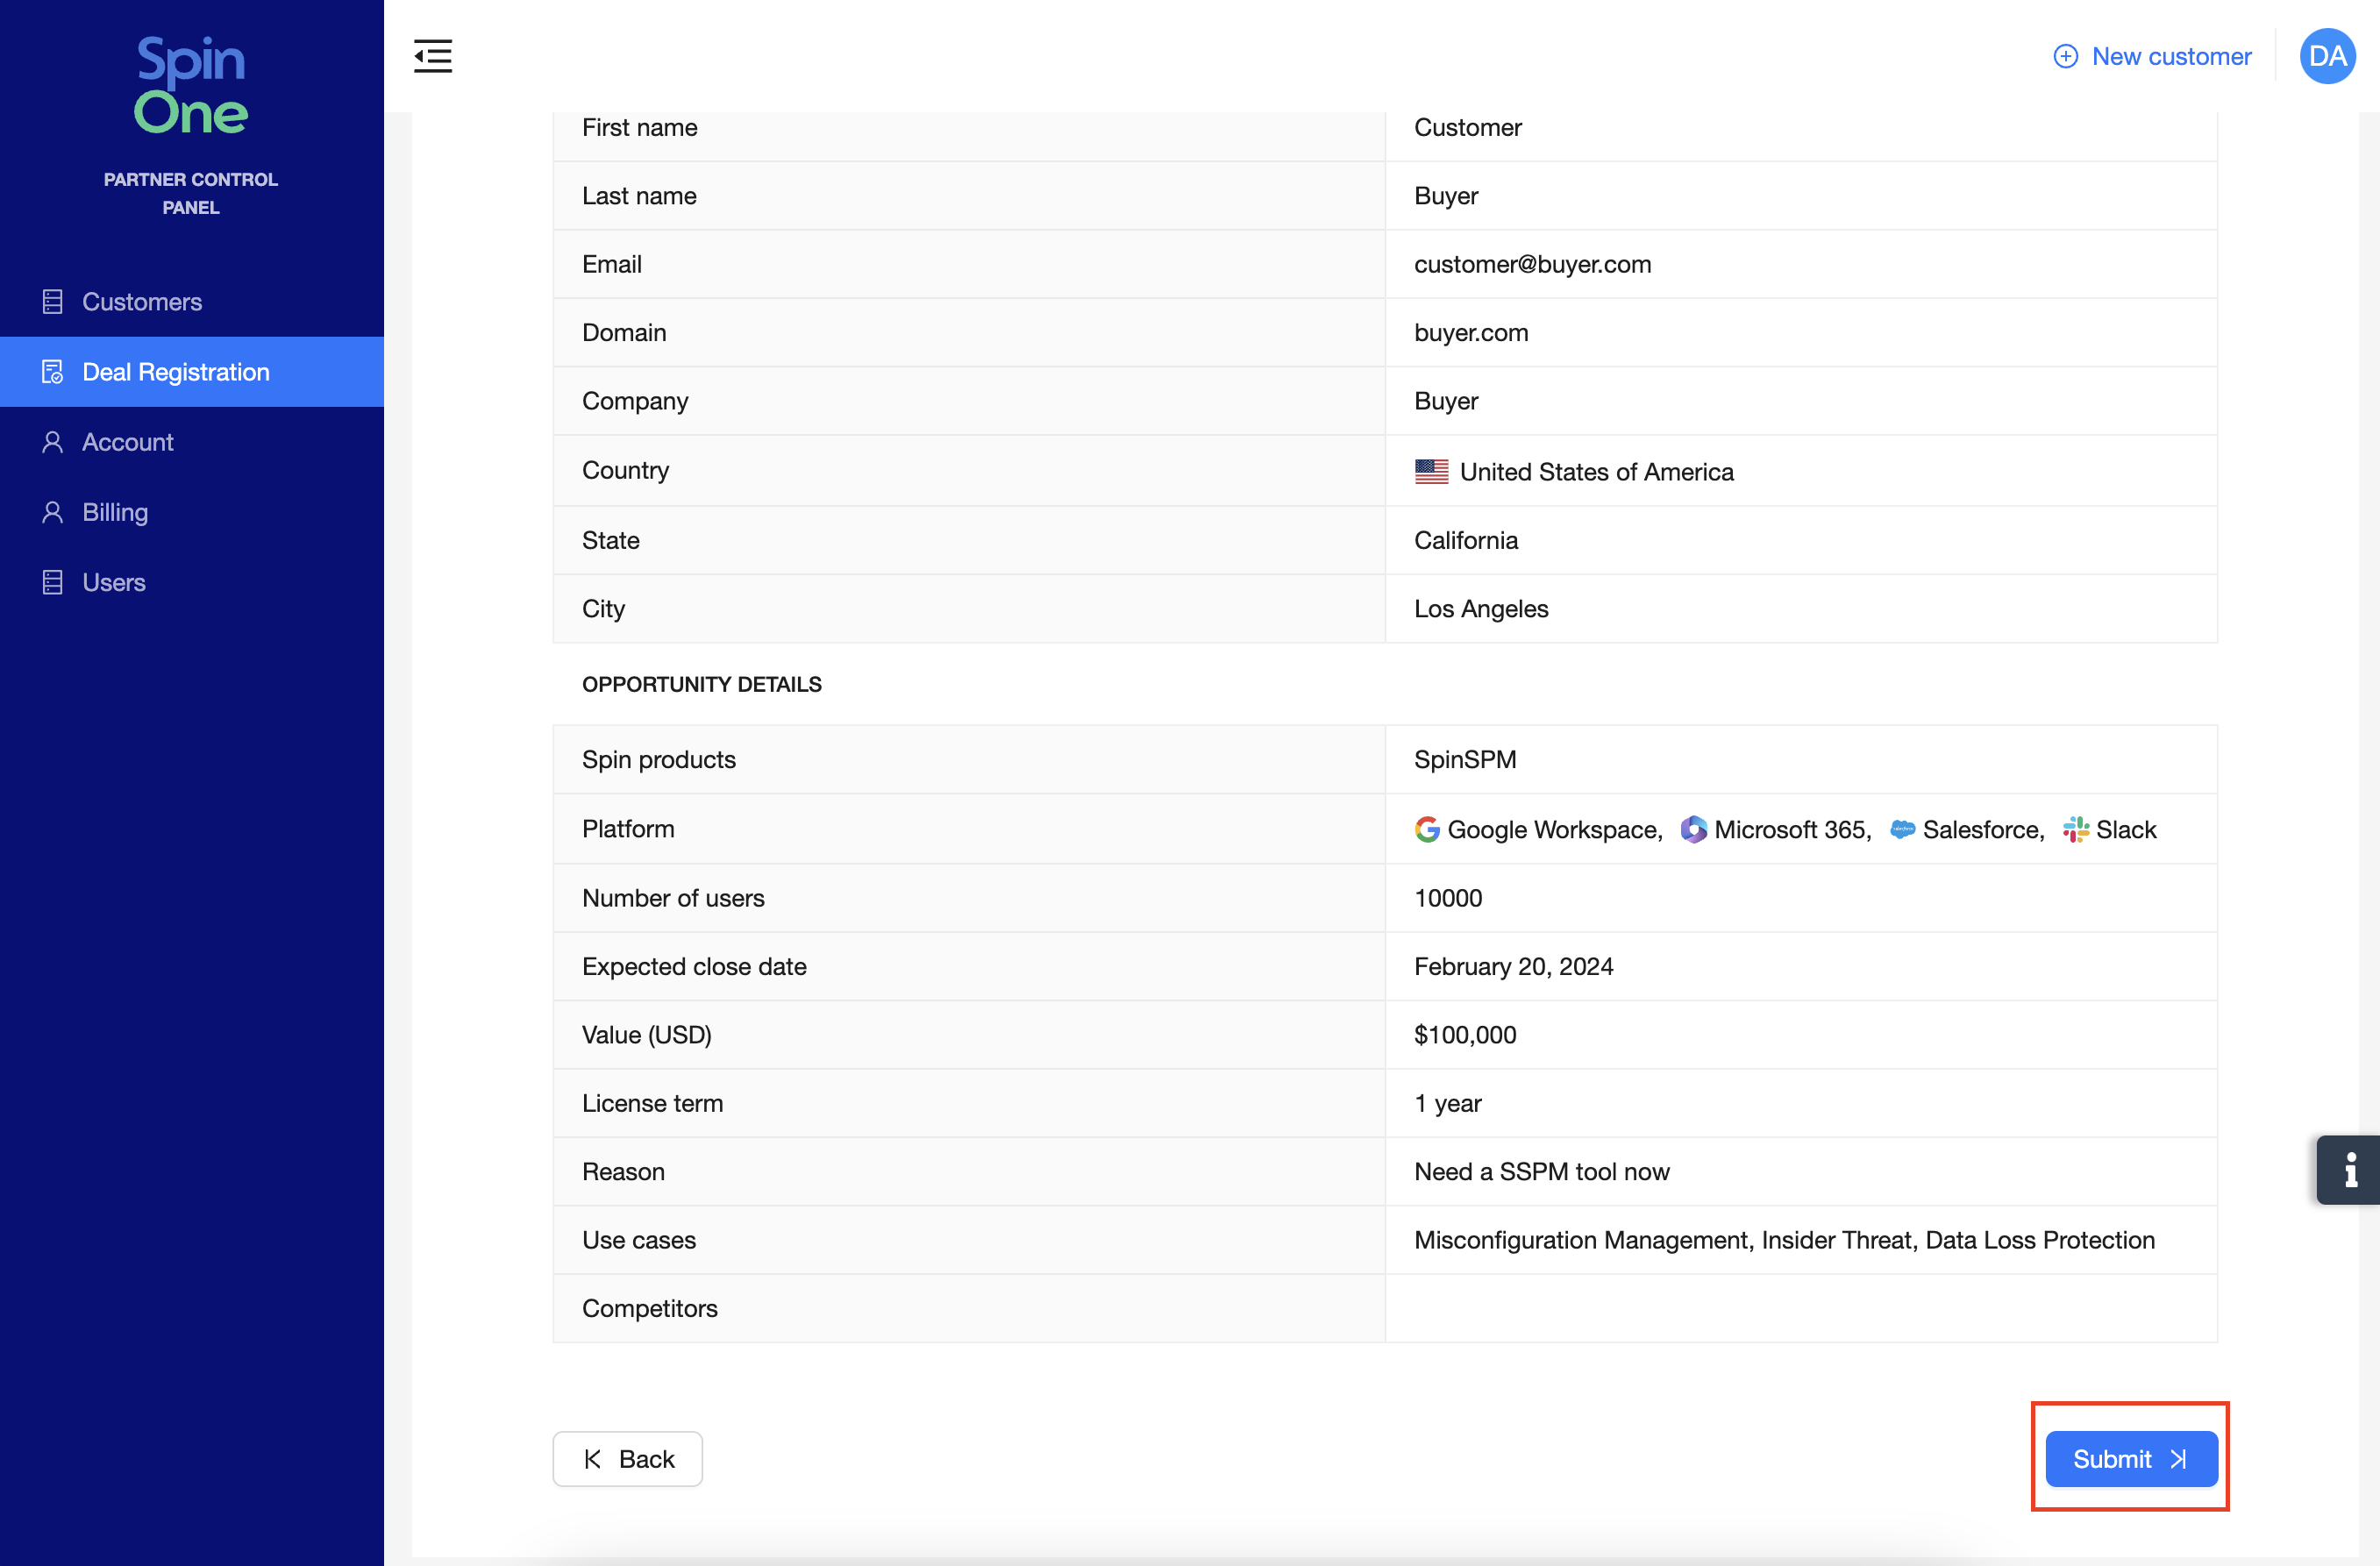
Task: Click the License term label
Action: [652, 1103]
